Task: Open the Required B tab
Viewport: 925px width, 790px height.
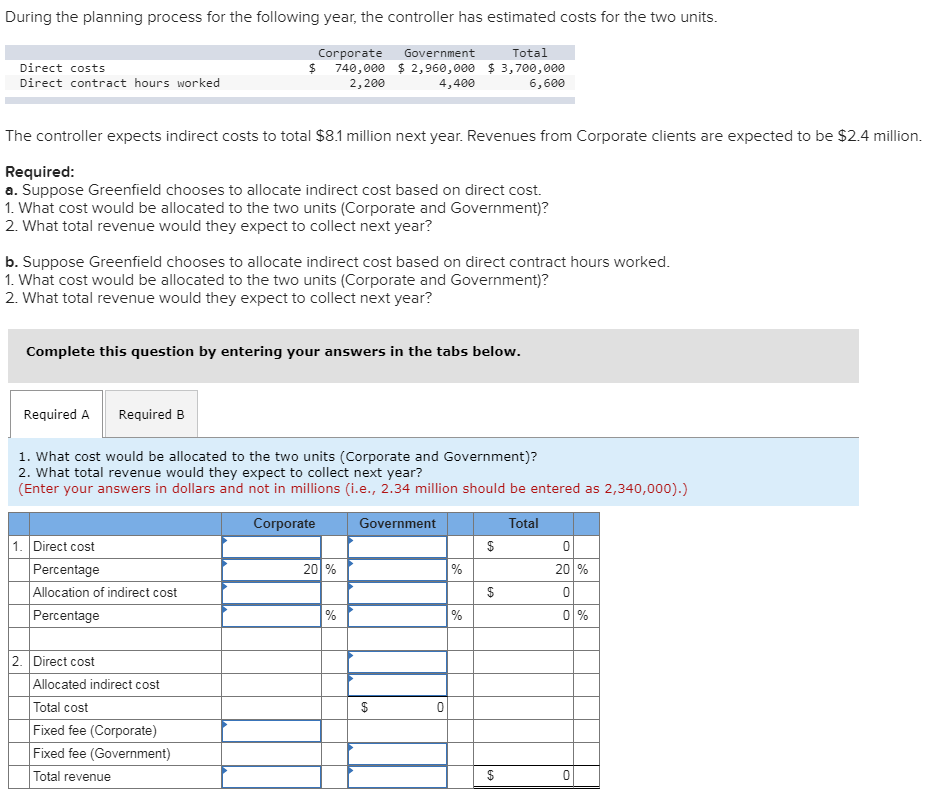Action: click(151, 414)
